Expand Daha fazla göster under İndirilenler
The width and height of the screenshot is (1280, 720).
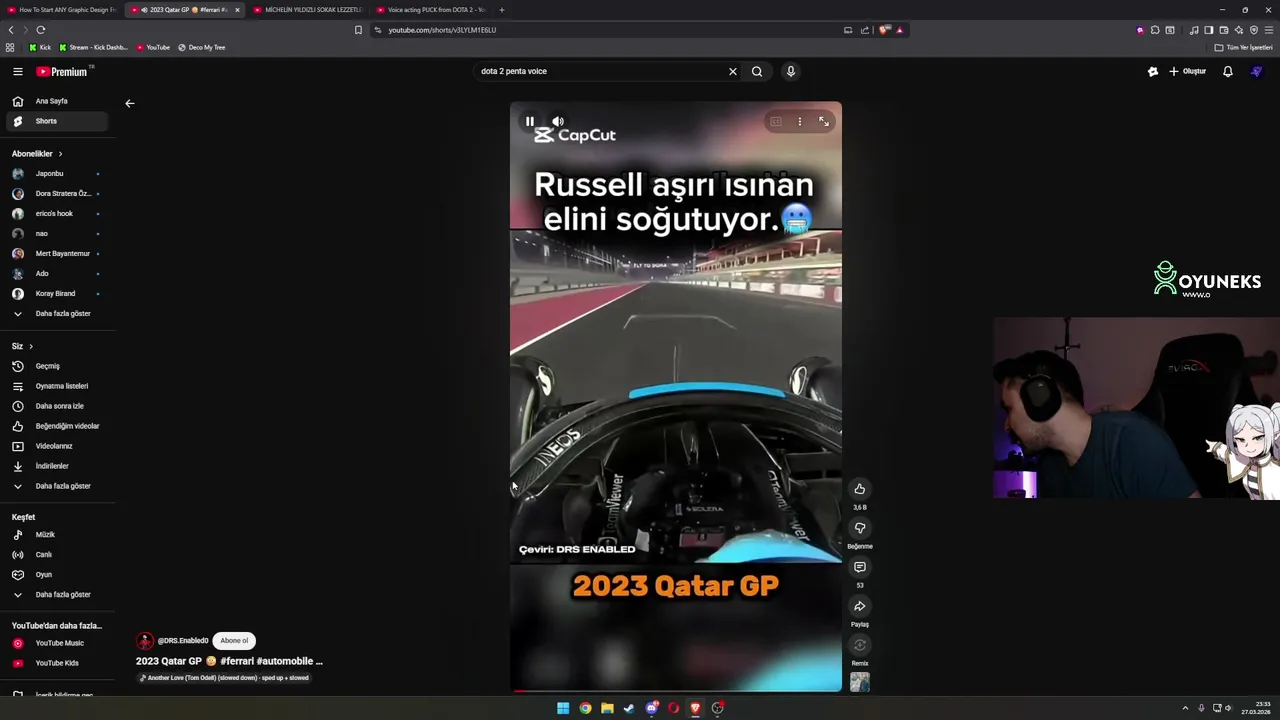coord(56,486)
